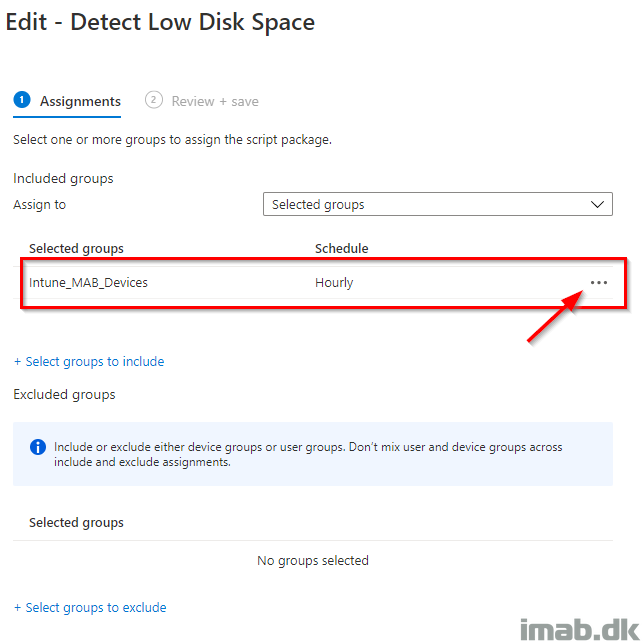
Task: Click Select groups to include link
Action: click(x=94, y=361)
